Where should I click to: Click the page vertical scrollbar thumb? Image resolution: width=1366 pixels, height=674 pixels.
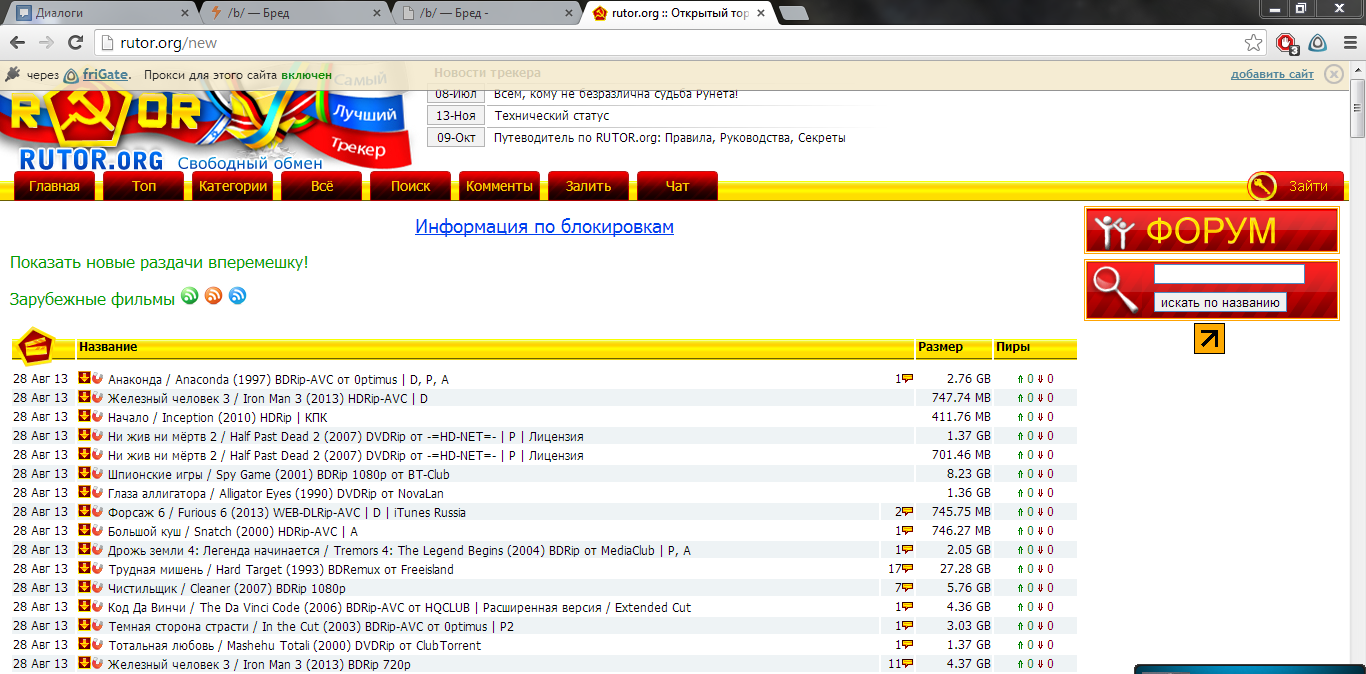(1358, 108)
